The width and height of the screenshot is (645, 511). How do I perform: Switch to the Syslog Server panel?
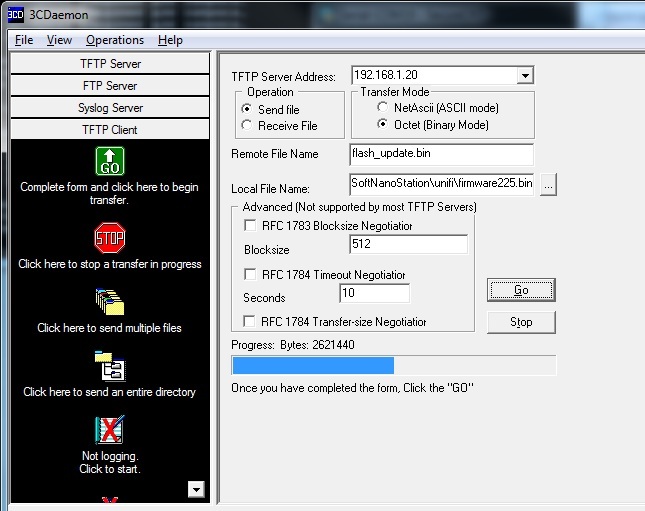pyautogui.click(x=110, y=108)
